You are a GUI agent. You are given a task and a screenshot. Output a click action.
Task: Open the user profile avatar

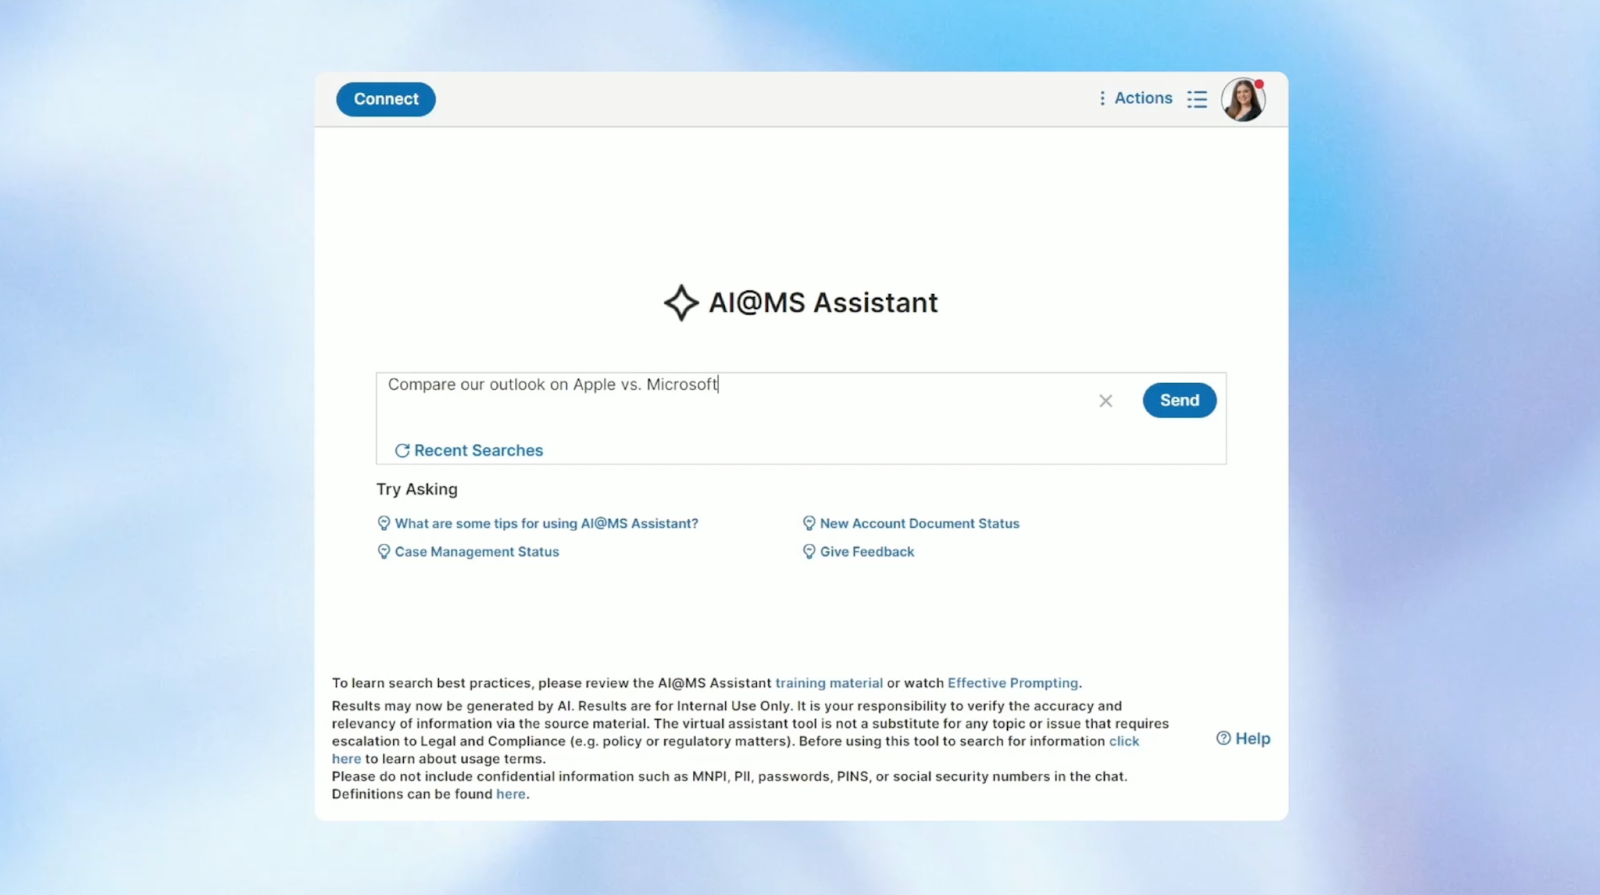[x=1243, y=99]
